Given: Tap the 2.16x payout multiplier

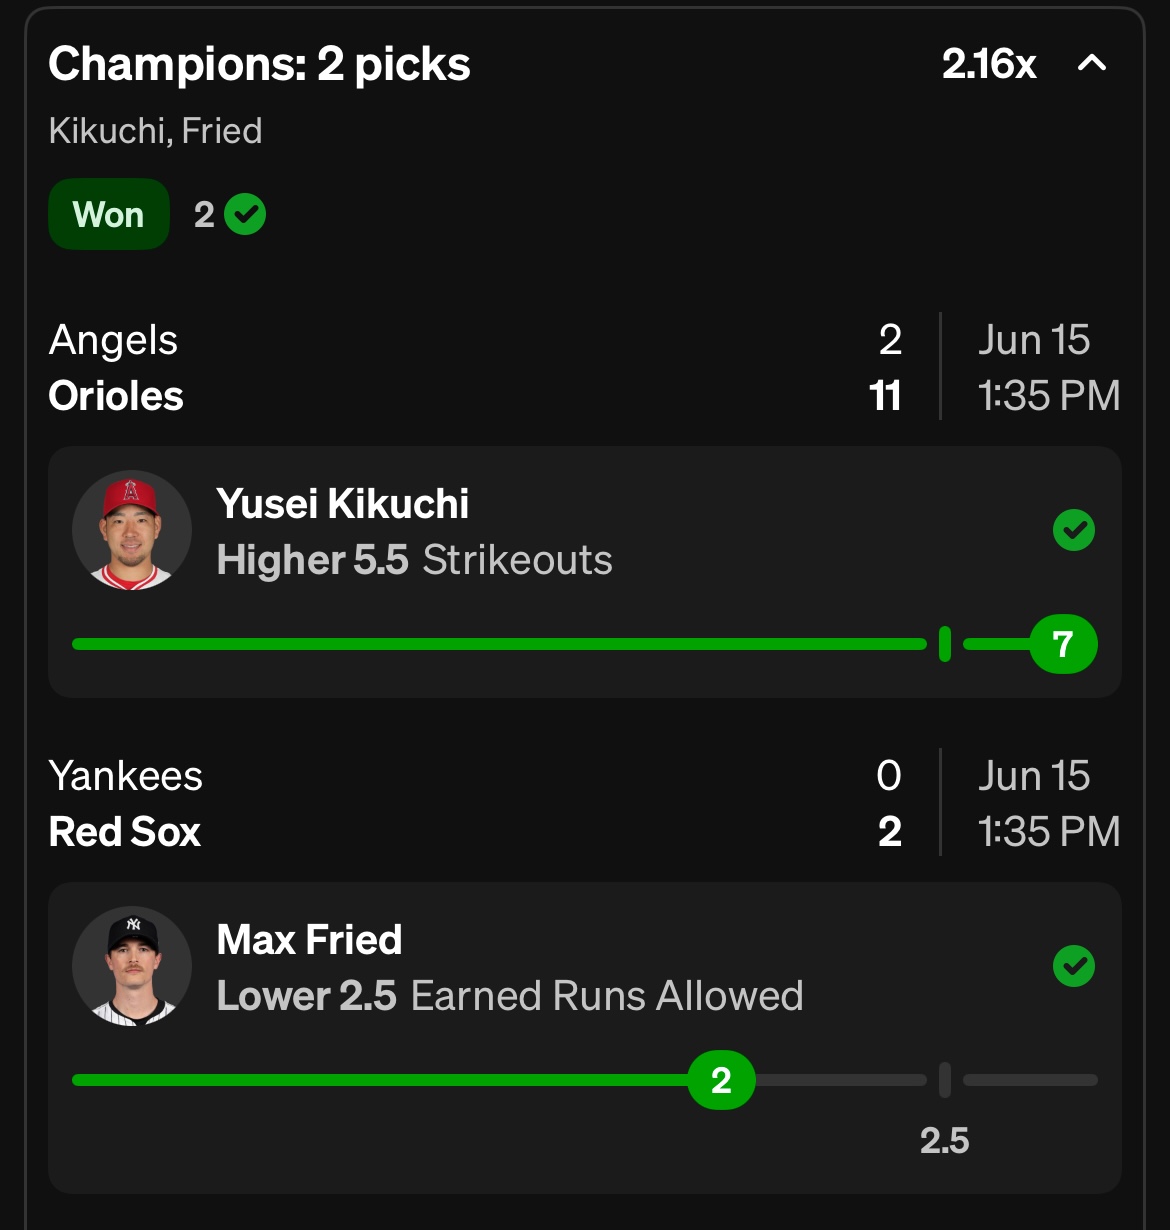Looking at the screenshot, I should pyautogui.click(x=989, y=64).
